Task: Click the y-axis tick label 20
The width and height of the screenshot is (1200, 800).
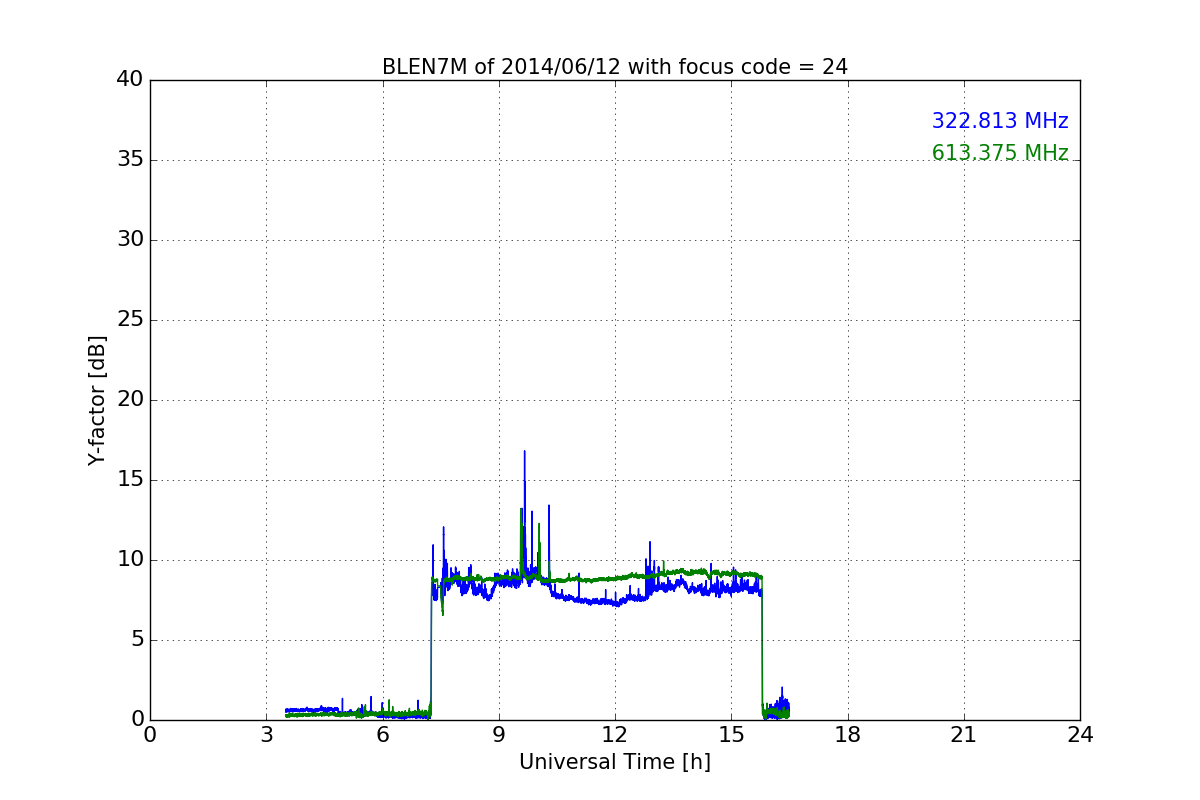Action: tap(130, 400)
